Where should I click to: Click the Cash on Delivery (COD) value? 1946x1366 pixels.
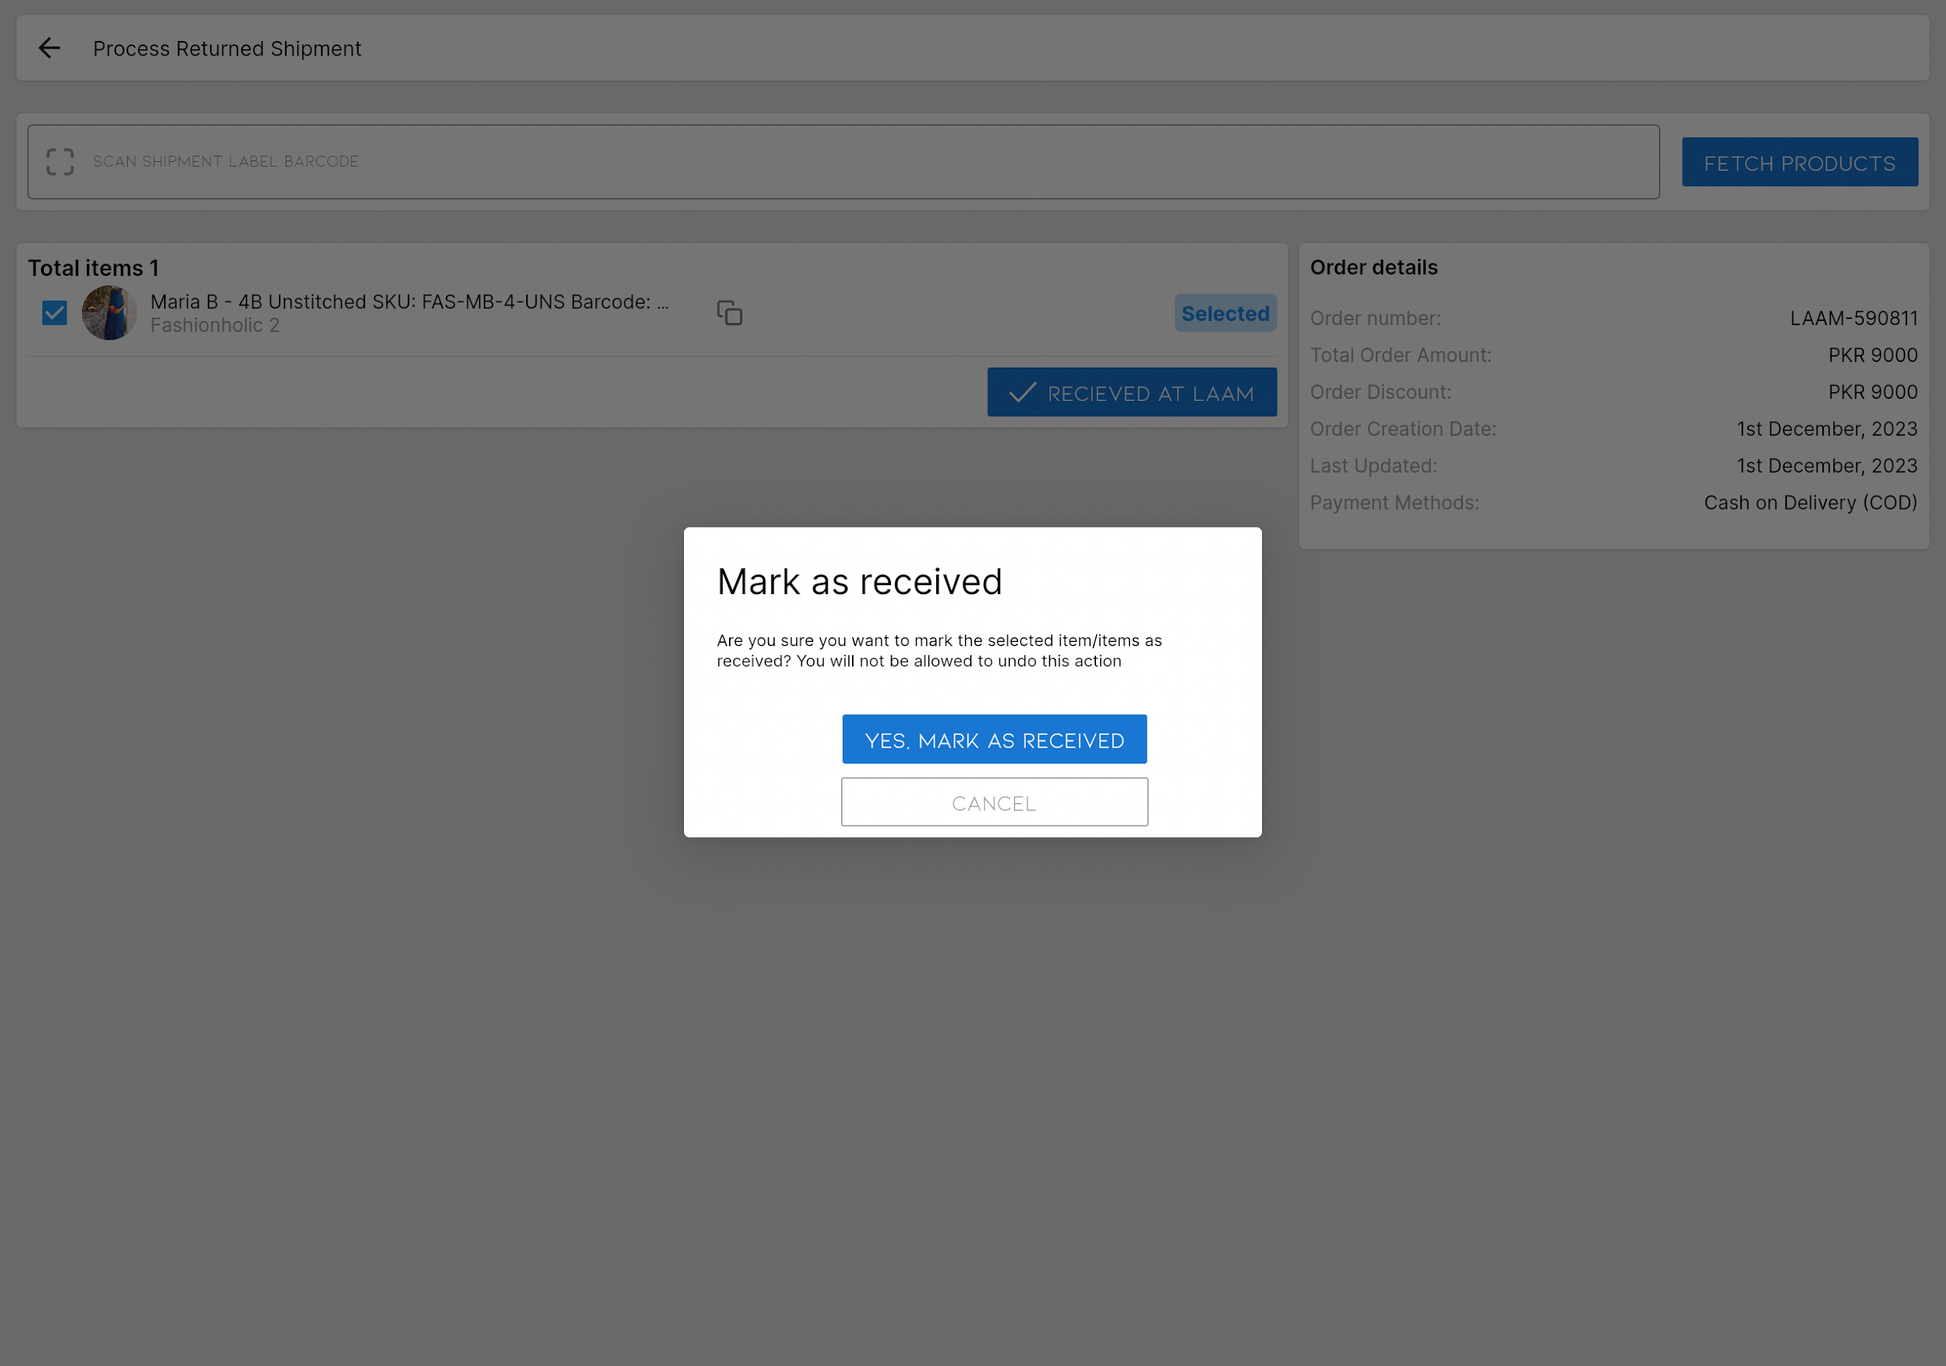(1810, 503)
